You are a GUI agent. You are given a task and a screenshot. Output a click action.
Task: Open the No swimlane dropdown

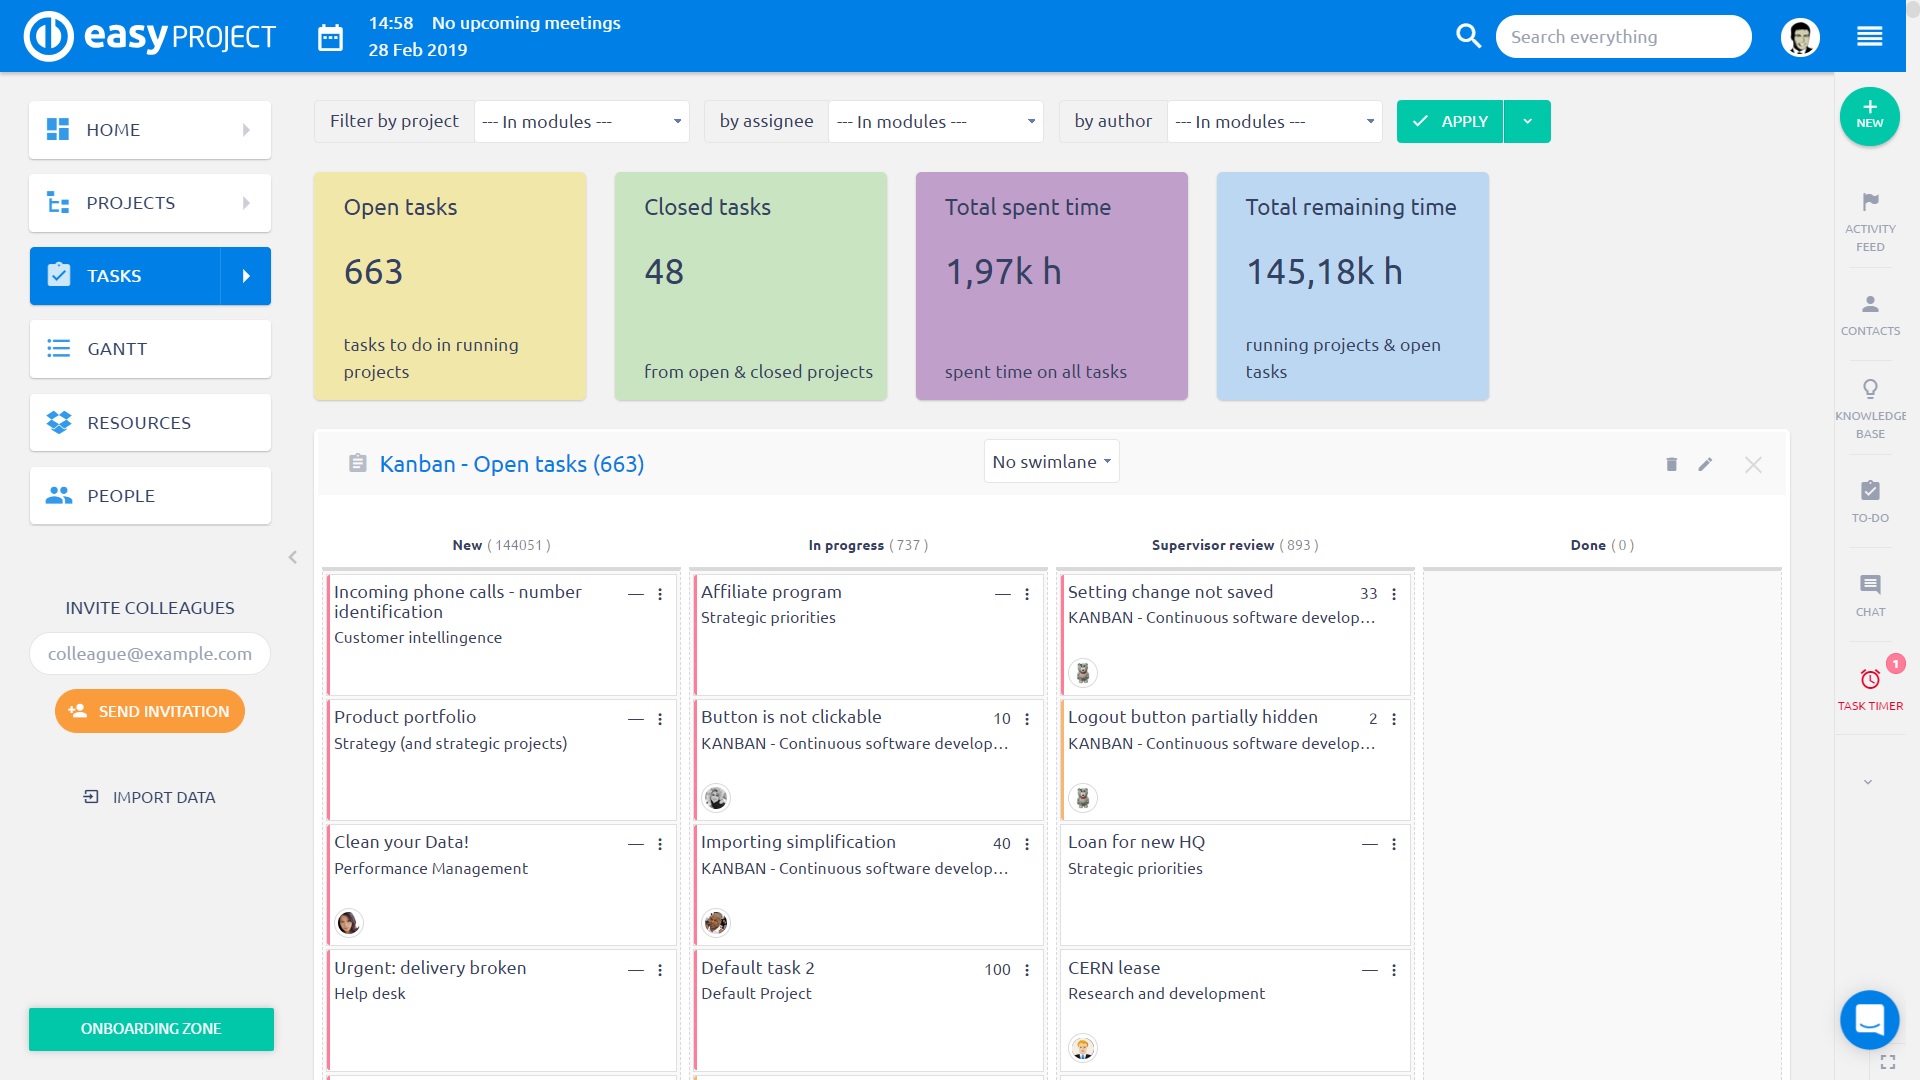coord(1051,462)
